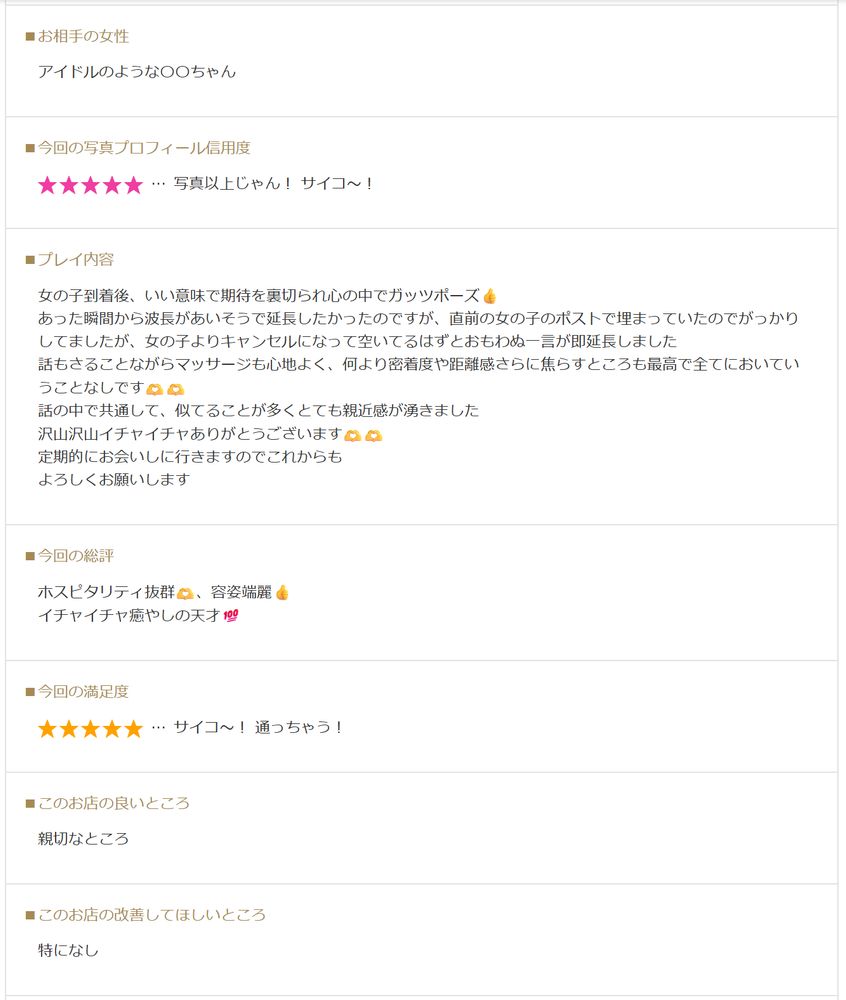Click text アイドルのような〇〇ちゃん
Image resolution: width=846 pixels, height=1000 pixels.
pos(137,71)
